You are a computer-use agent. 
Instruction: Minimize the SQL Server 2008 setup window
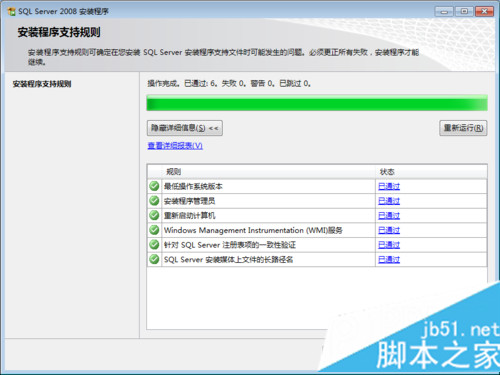click(444, 12)
